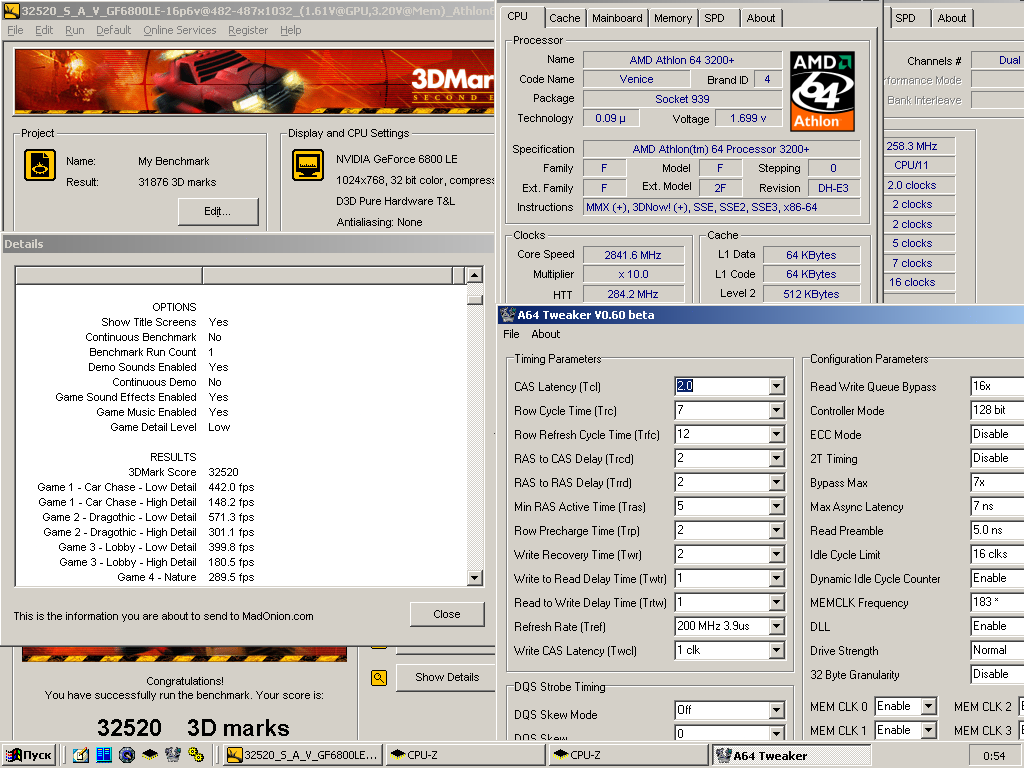Open About tab in the right CPU-Z window
The width and height of the screenshot is (1024, 768).
click(952, 18)
